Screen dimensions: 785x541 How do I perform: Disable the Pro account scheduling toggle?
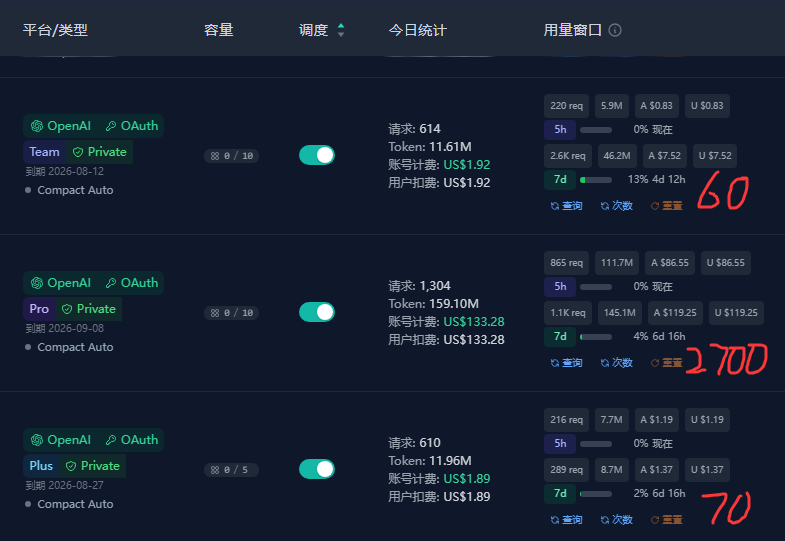pyautogui.click(x=317, y=312)
